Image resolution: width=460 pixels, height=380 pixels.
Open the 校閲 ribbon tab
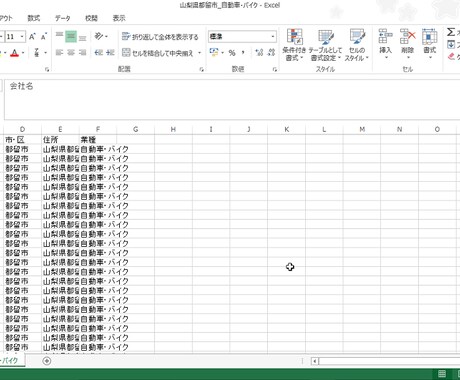[91, 18]
